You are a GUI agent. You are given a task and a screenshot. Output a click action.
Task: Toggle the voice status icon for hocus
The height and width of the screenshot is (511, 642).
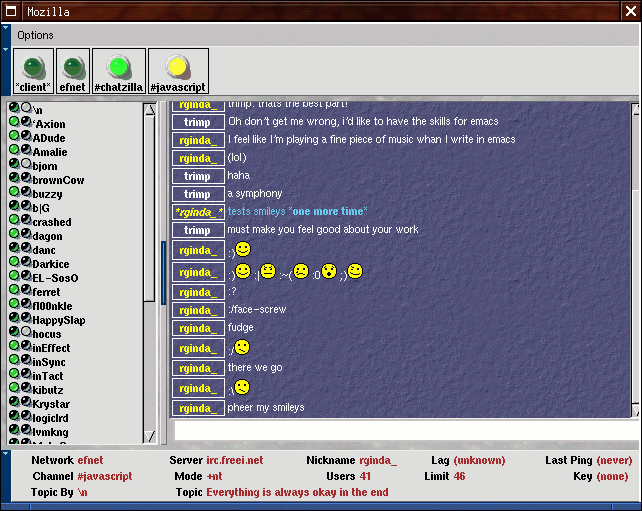[x=26, y=331]
